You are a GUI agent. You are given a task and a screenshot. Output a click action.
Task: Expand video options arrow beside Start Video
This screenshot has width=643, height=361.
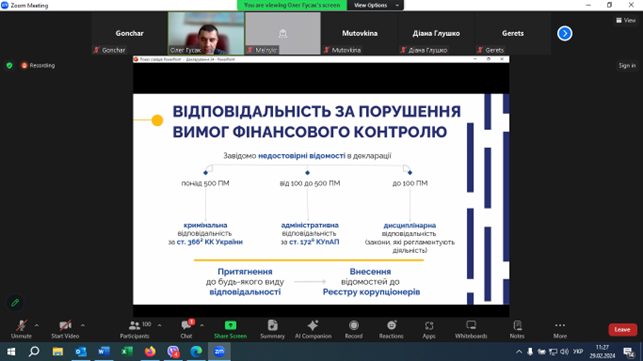point(83,325)
